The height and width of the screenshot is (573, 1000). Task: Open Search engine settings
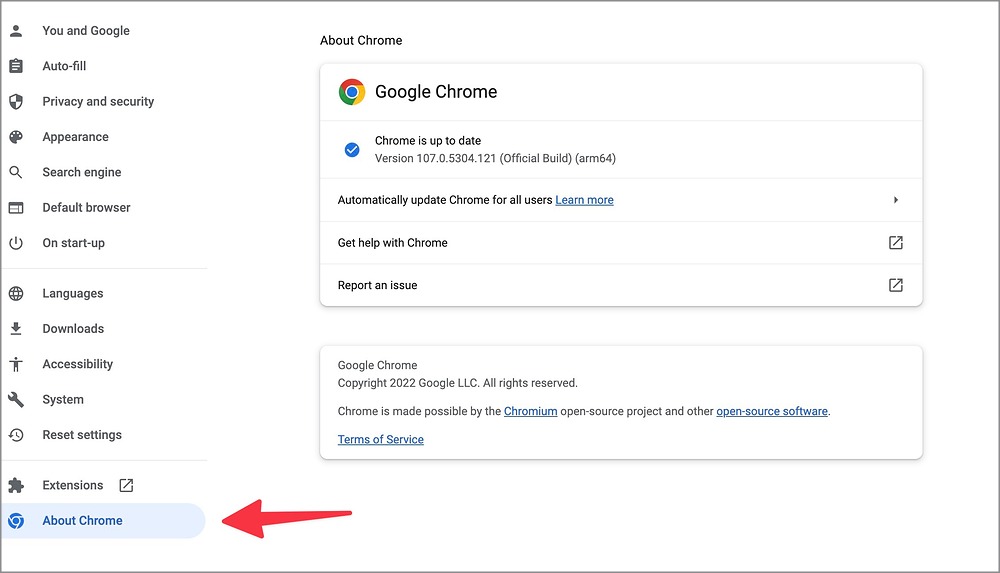(x=82, y=172)
